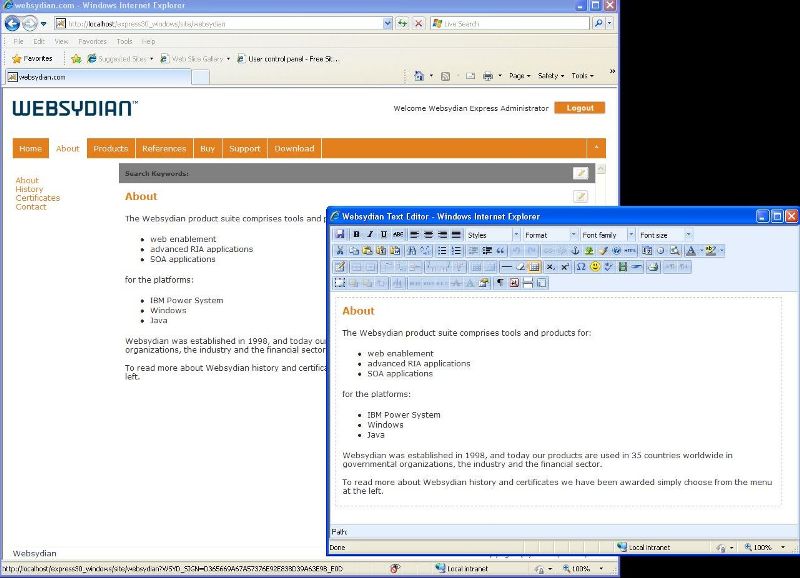Viewport: 800px width, 578px height.
Task: Click the IE Home icon
Action: tap(419, 76)
